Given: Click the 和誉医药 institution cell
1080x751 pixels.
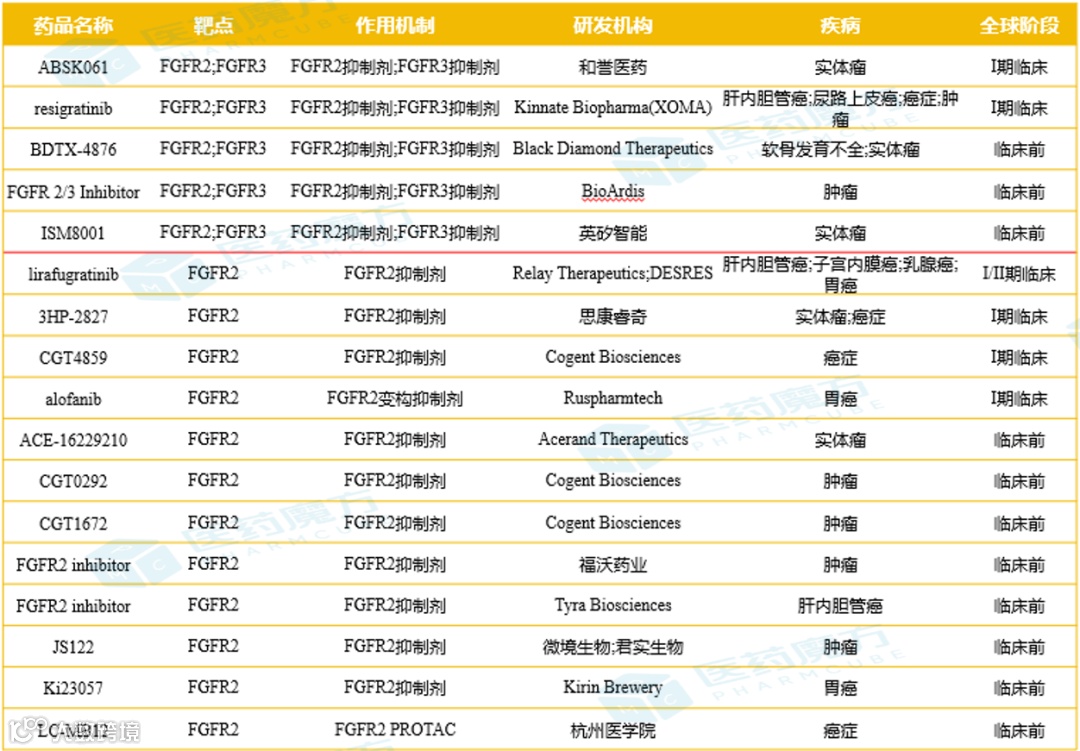Looking at the screenshot, I should coord(612,68).
